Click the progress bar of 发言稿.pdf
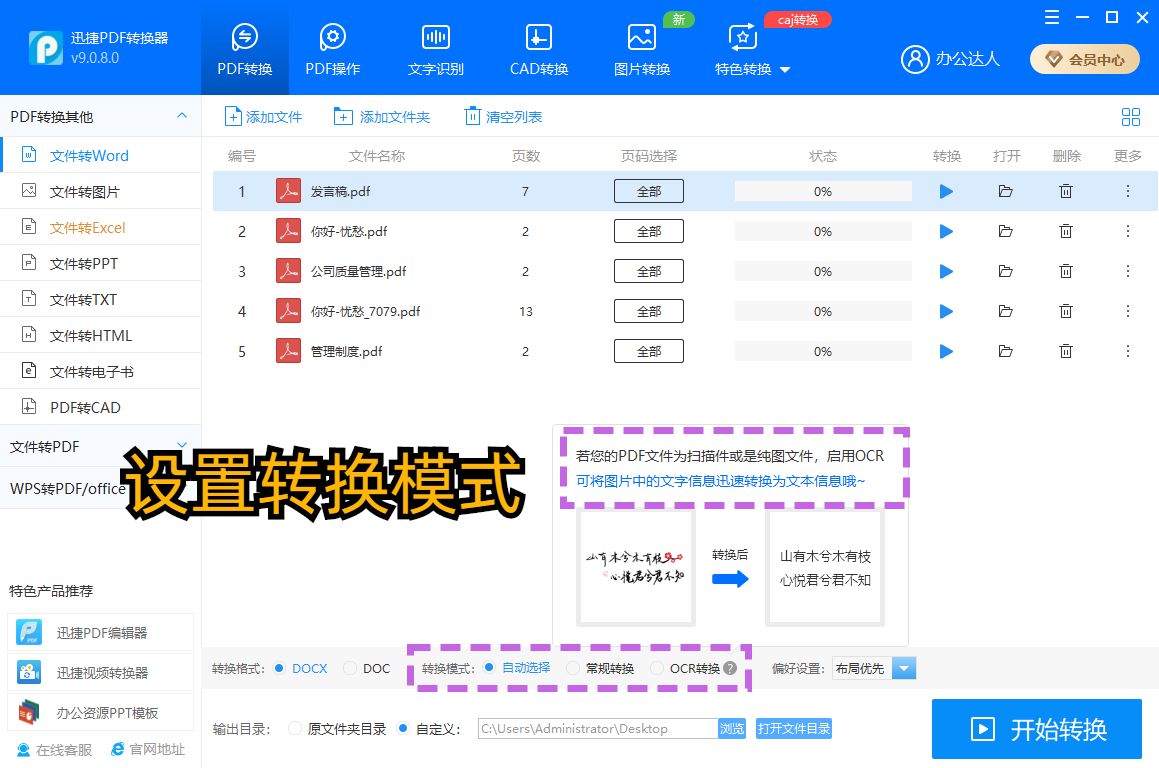This screenshot has width=1159, height=768. click(822, 191)
